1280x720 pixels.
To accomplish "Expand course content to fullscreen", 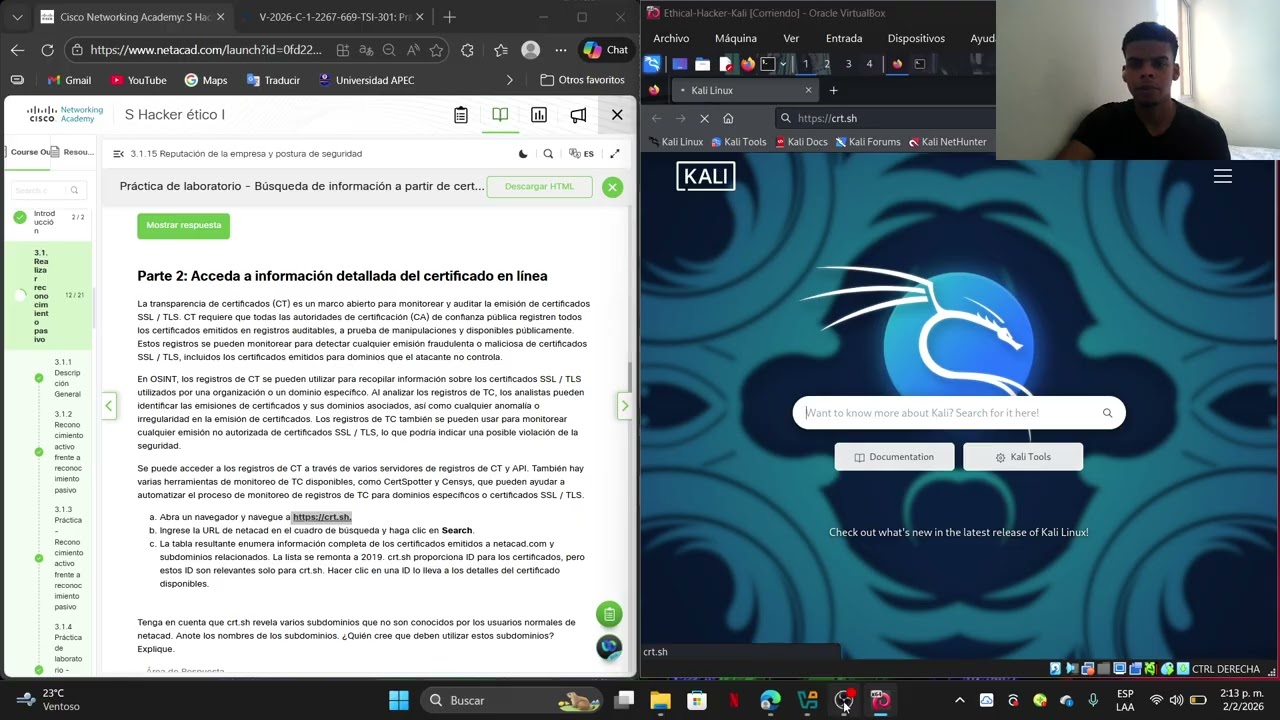I will 615,154.
